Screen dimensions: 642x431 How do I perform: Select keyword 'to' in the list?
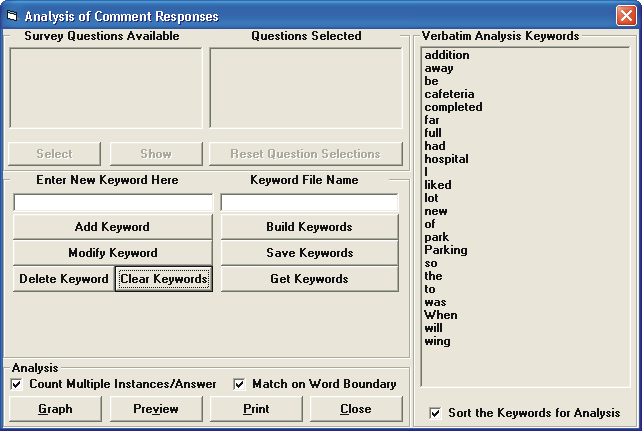click(x=430, y=289)
